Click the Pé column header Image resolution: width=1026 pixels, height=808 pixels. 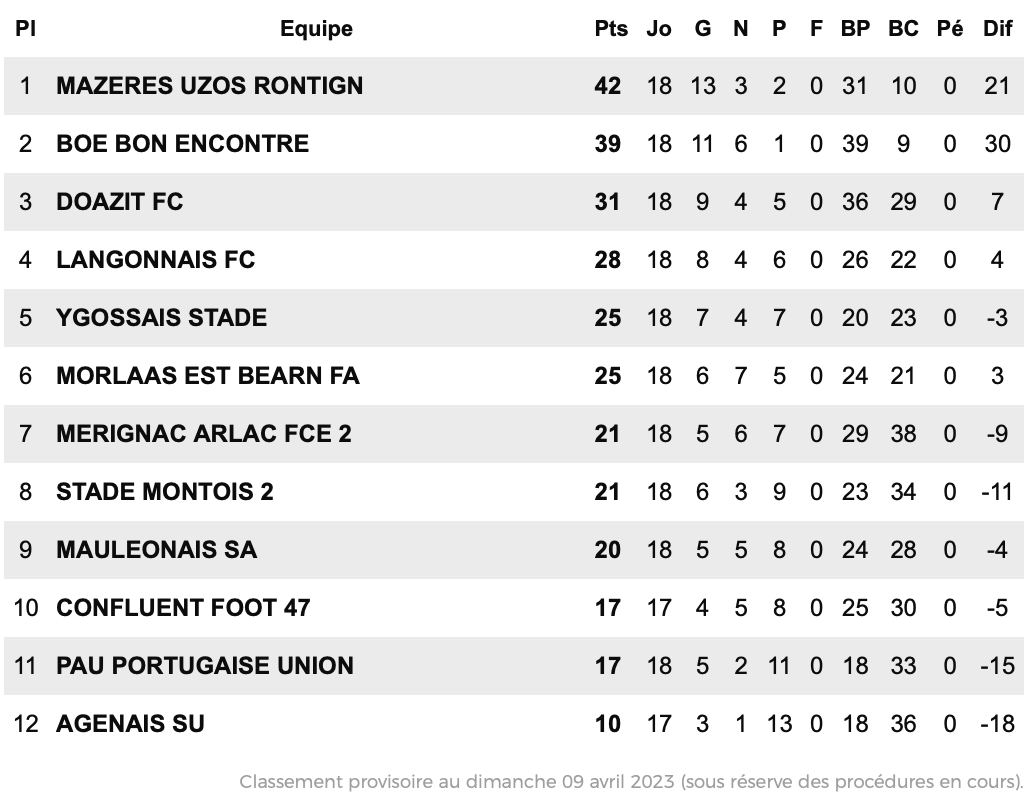point(950,29)
